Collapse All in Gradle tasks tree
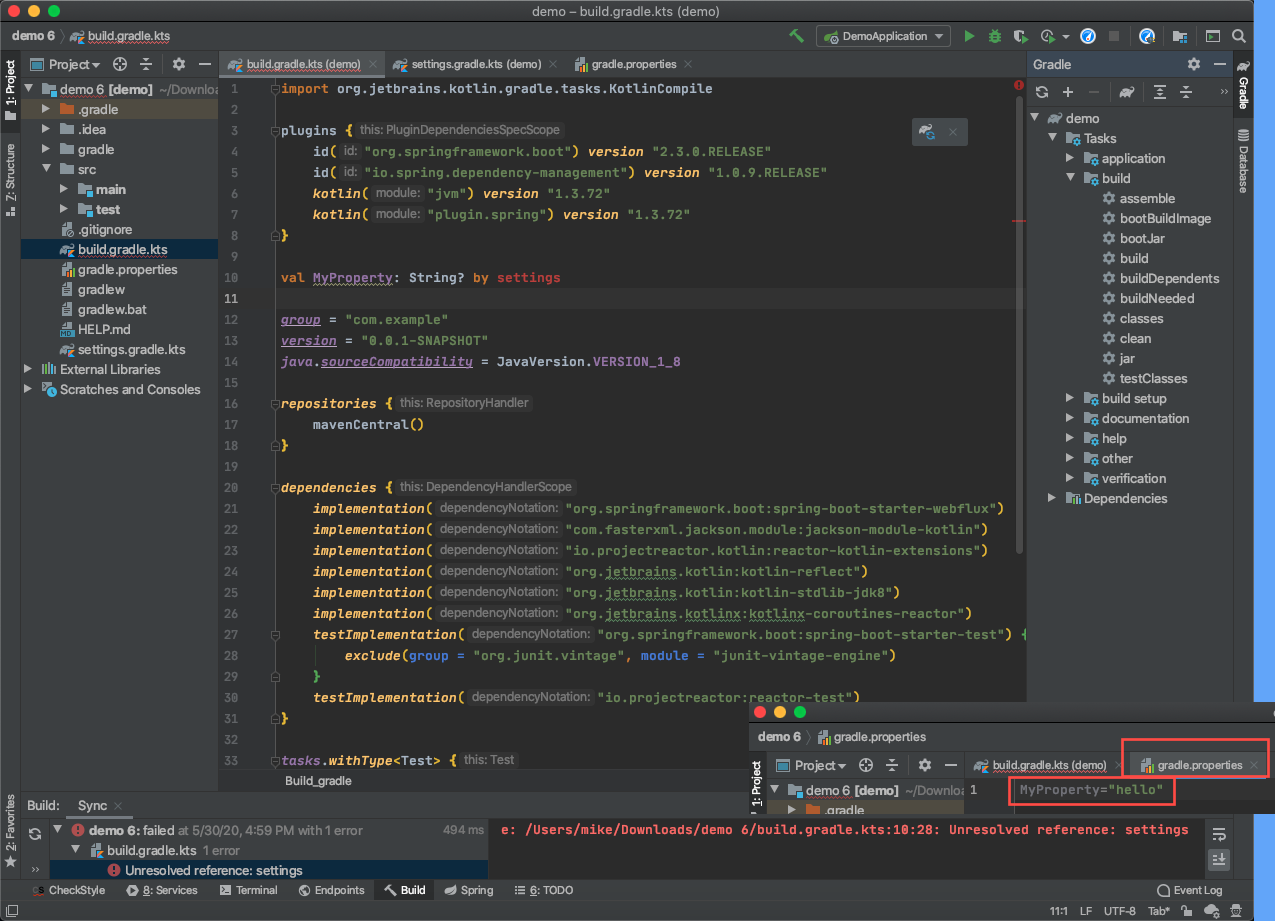Viewport: 1275px width, 921px height. click(1186, 90)
